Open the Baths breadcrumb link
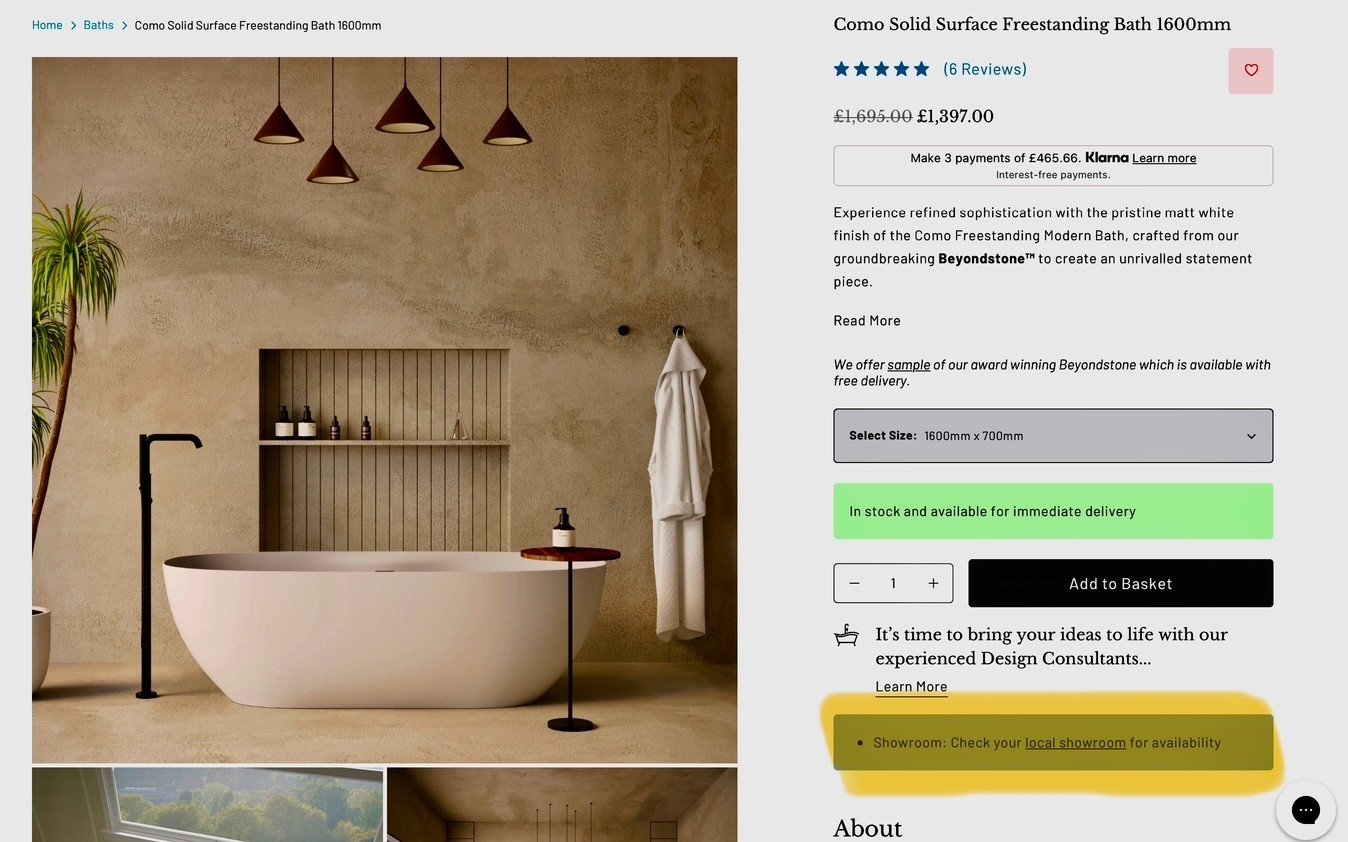The height and width of the screenshot is (842, 1348). (x=98, y=25)
